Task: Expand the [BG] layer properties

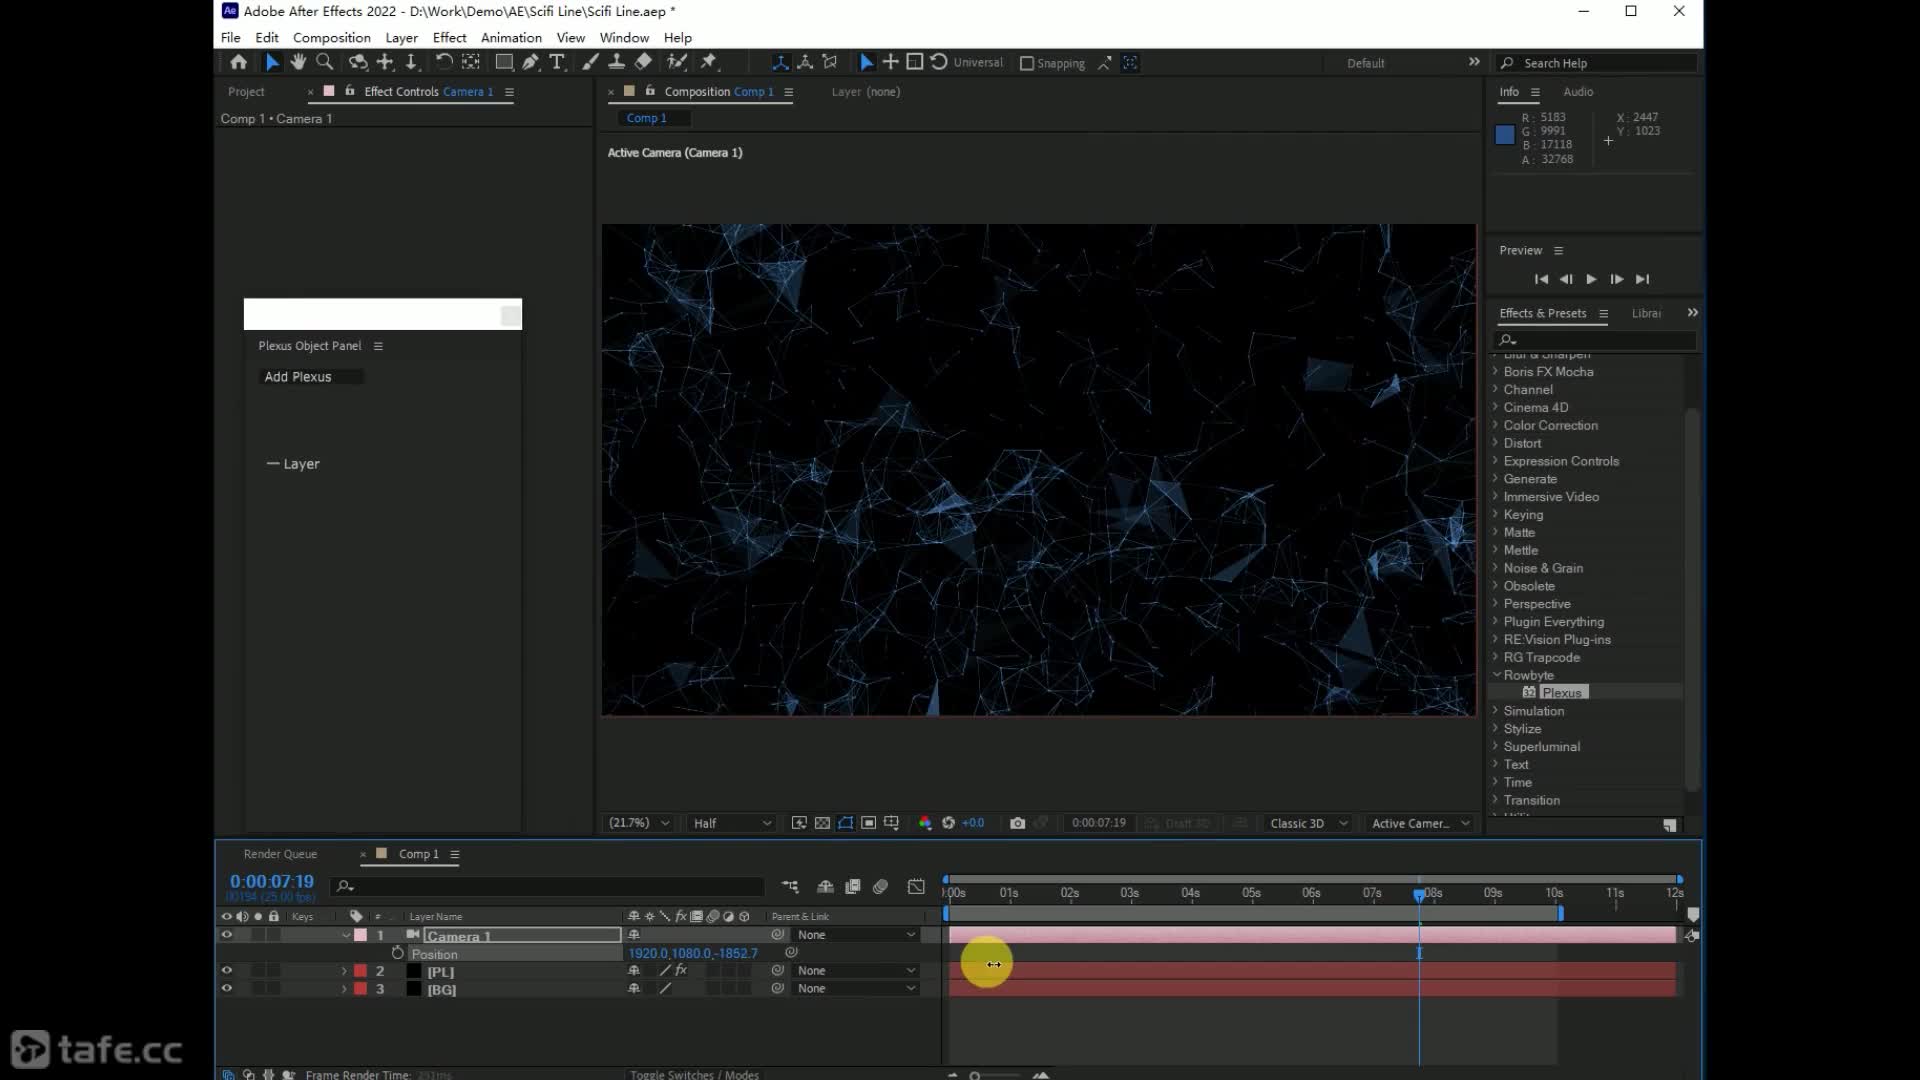Action: pos(344,989)
